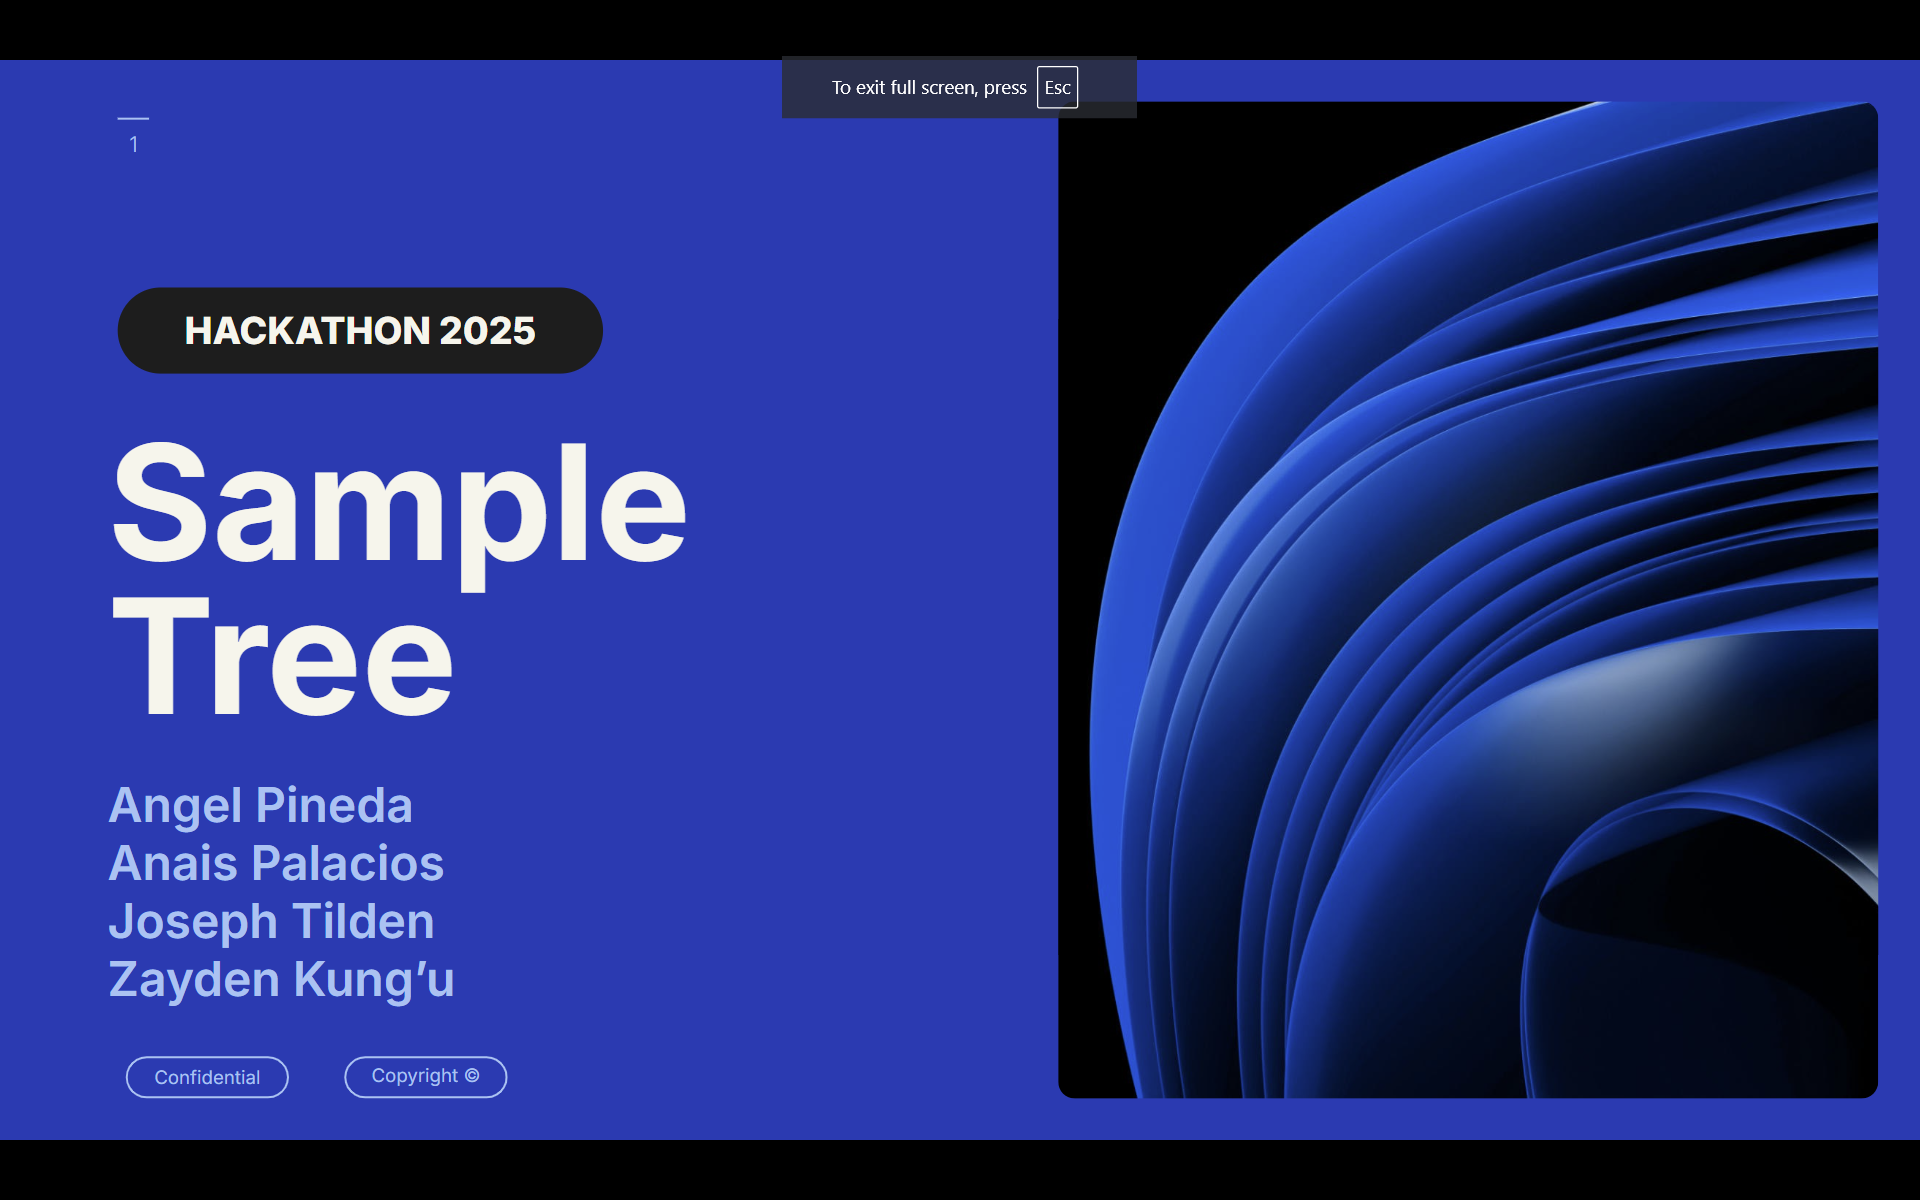Click the 'To exit full screen, press' text
The height and width of the screenshot is (1200, 1920).
[x=928, y=88]
